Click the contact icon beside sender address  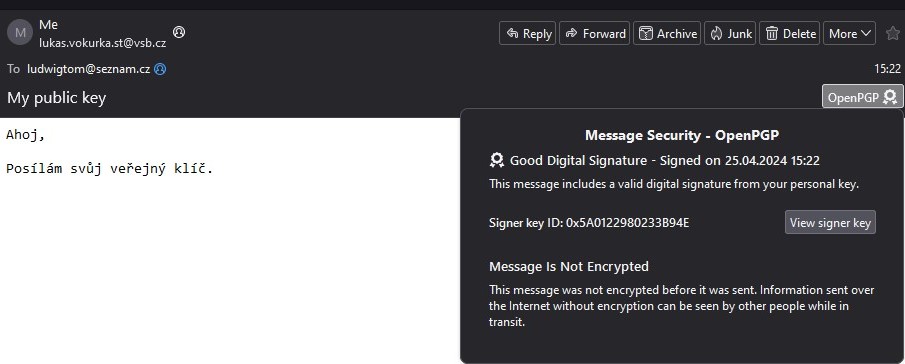coord(179,32)
